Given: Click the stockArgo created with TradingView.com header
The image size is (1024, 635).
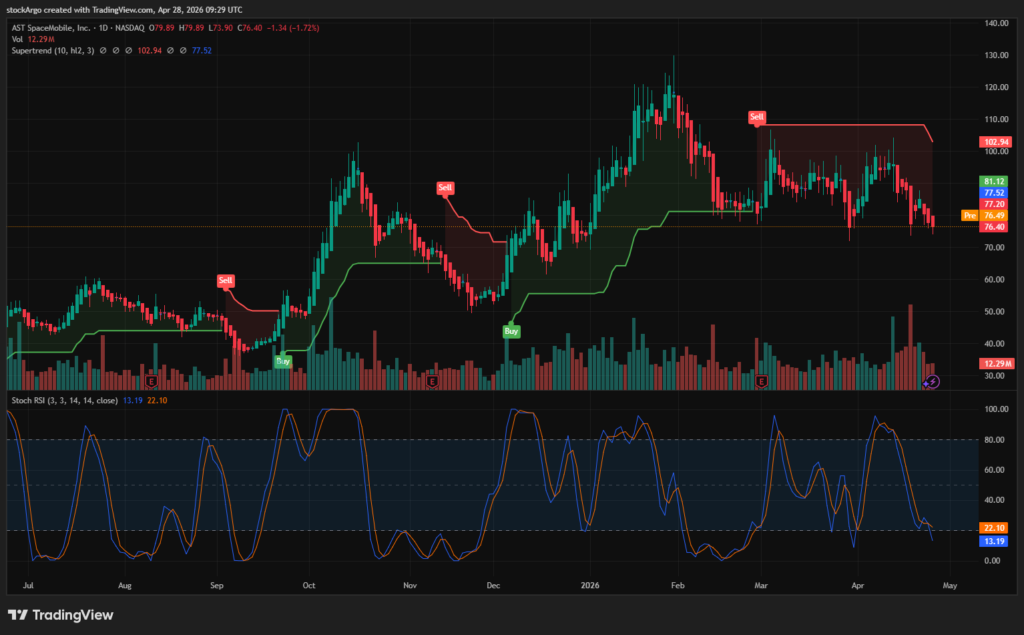Looking at the screenshot, I should click(x=124, y=10).
